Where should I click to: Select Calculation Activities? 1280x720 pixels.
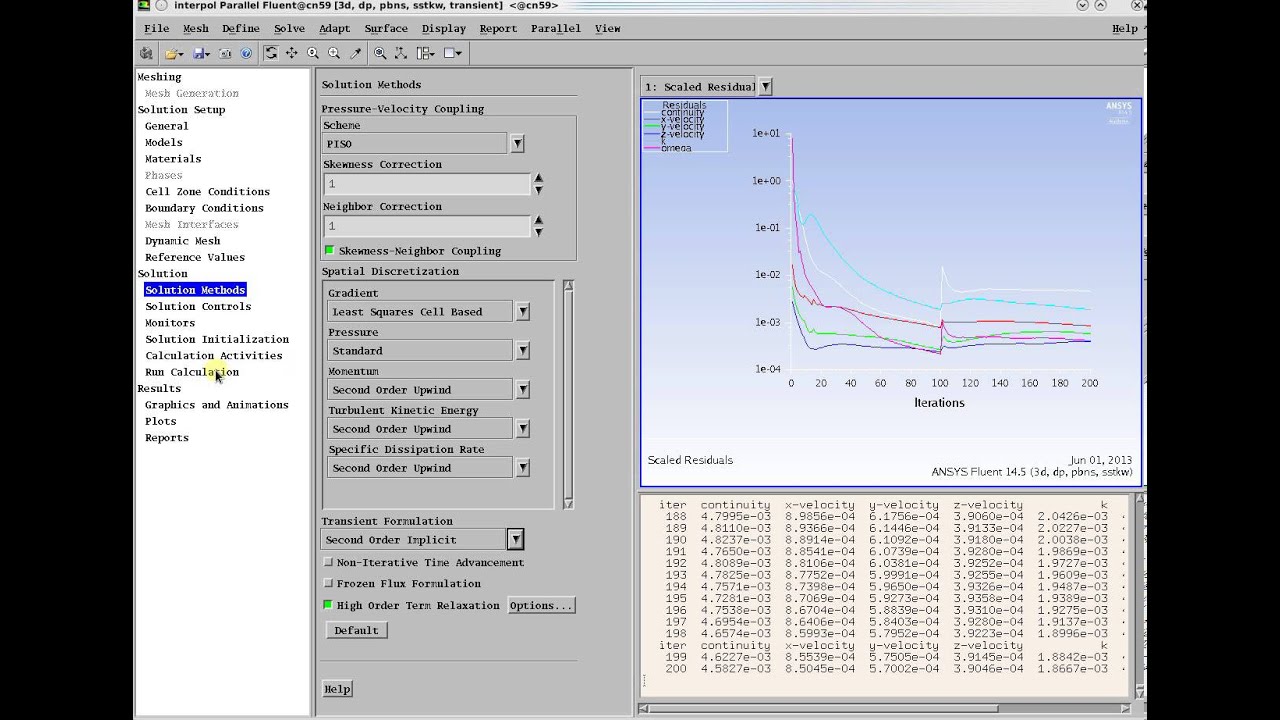[214, 355]
